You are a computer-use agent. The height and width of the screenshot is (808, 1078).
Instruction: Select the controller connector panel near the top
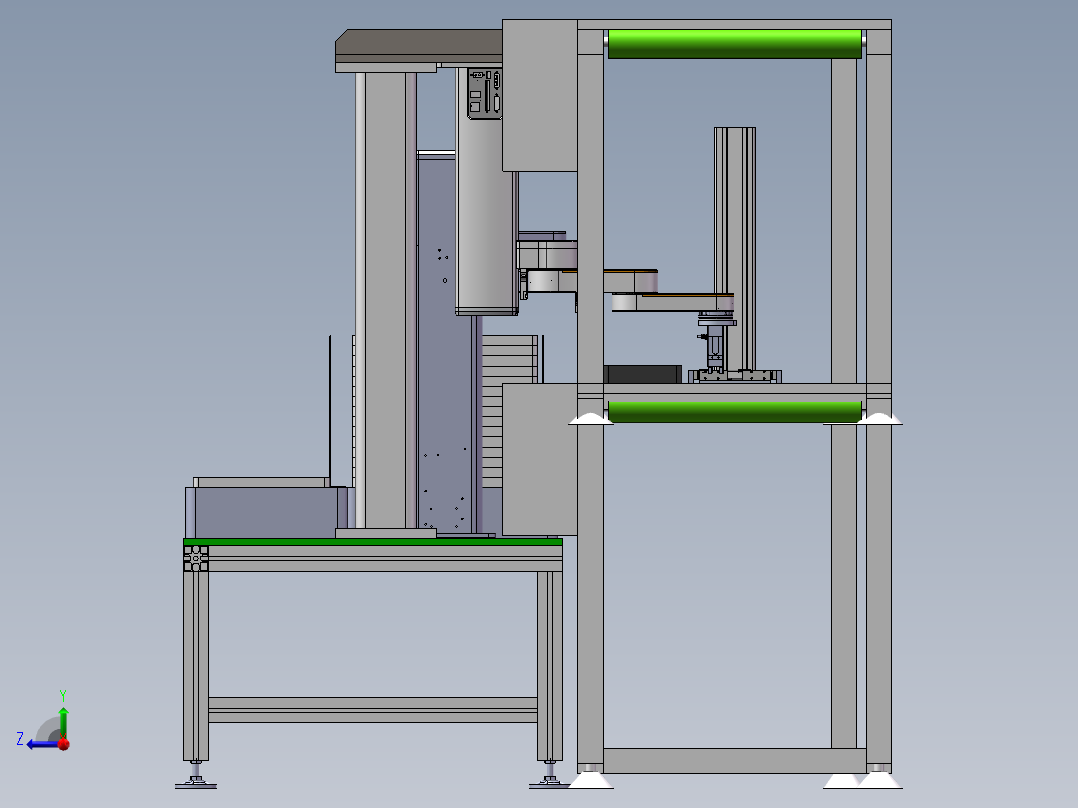pos(485,94)
